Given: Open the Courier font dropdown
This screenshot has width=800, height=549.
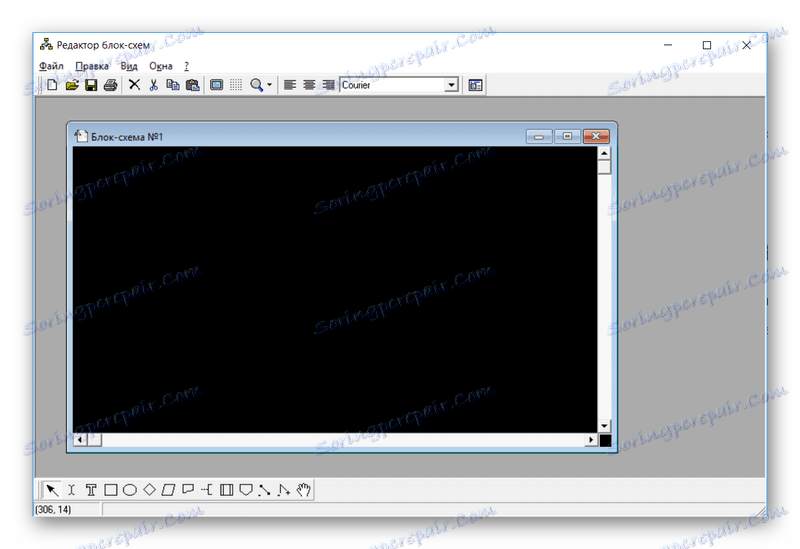Looking at the screenshot, I should (451, 85).
